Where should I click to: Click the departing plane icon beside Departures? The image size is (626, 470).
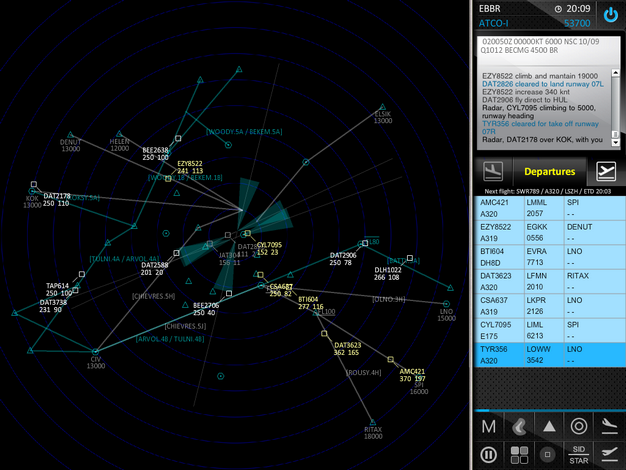coord(605,171)
